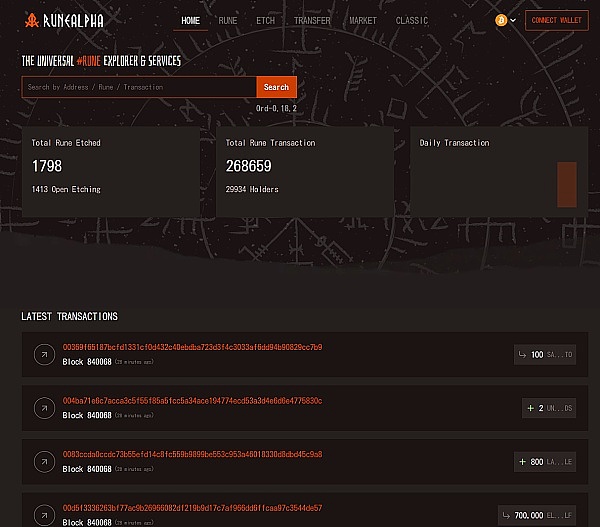The height and width of the screenshot is (527, 600).
Task: Click the + 2 UN...DS mint badge
Action: click(549, 408)
